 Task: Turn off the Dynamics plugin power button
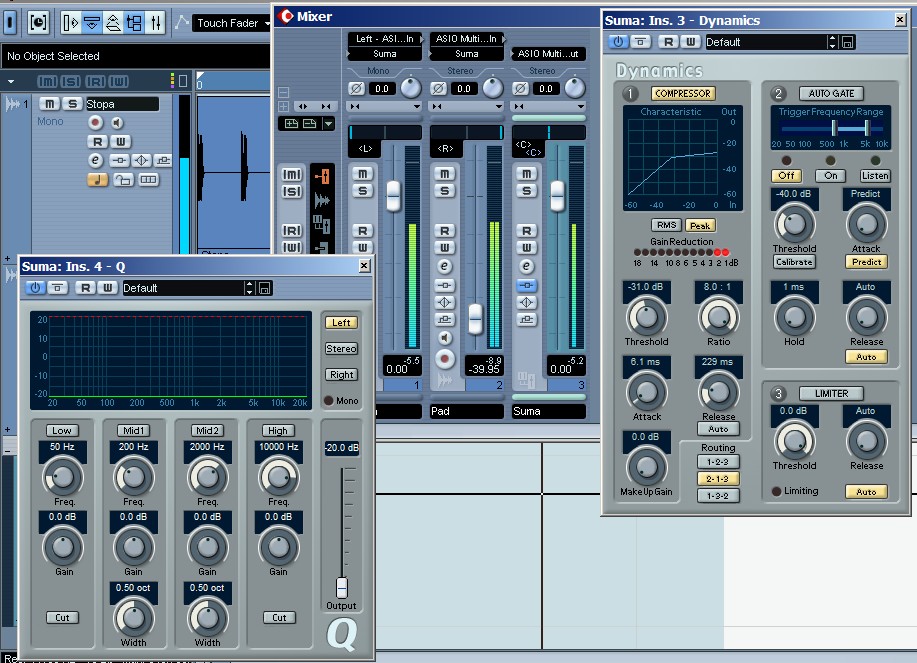(617, 42)
